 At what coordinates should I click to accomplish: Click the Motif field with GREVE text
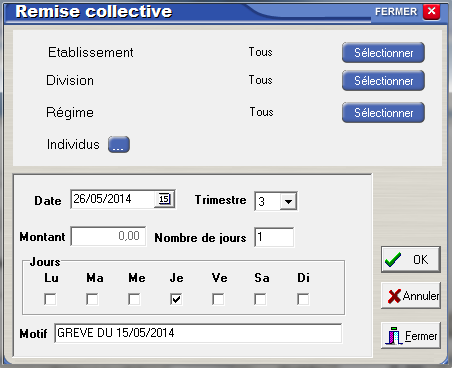point(198,333)
